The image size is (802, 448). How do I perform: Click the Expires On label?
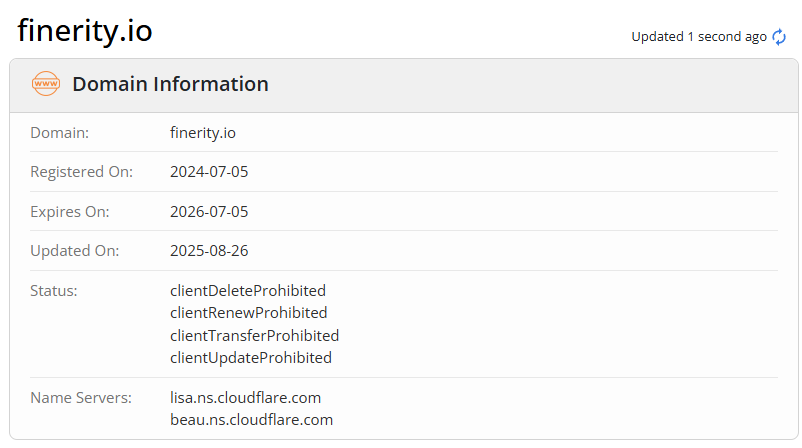tap(70, 212)
